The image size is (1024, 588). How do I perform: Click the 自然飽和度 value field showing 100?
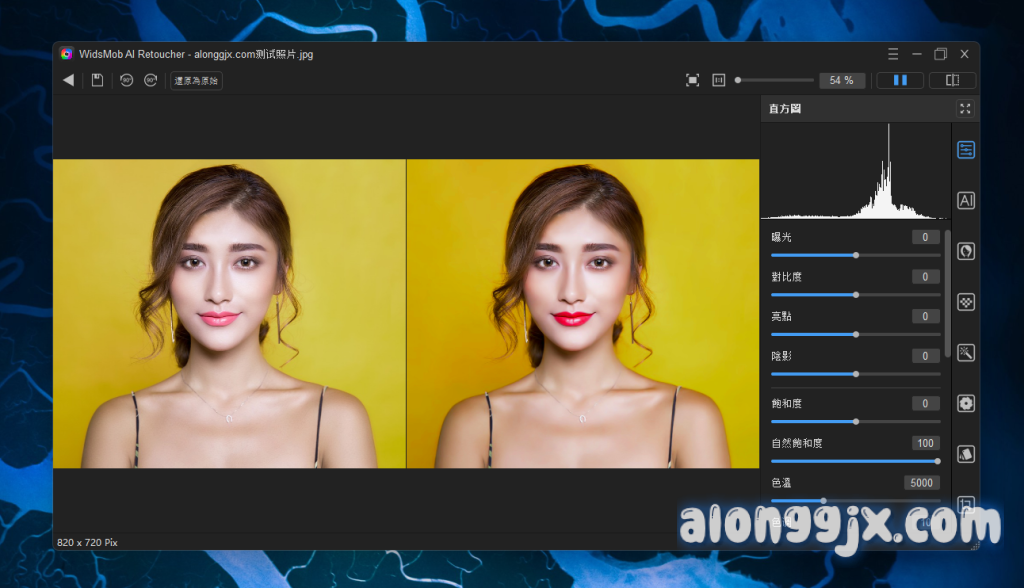pyautogui.click(x=925, y=443)
